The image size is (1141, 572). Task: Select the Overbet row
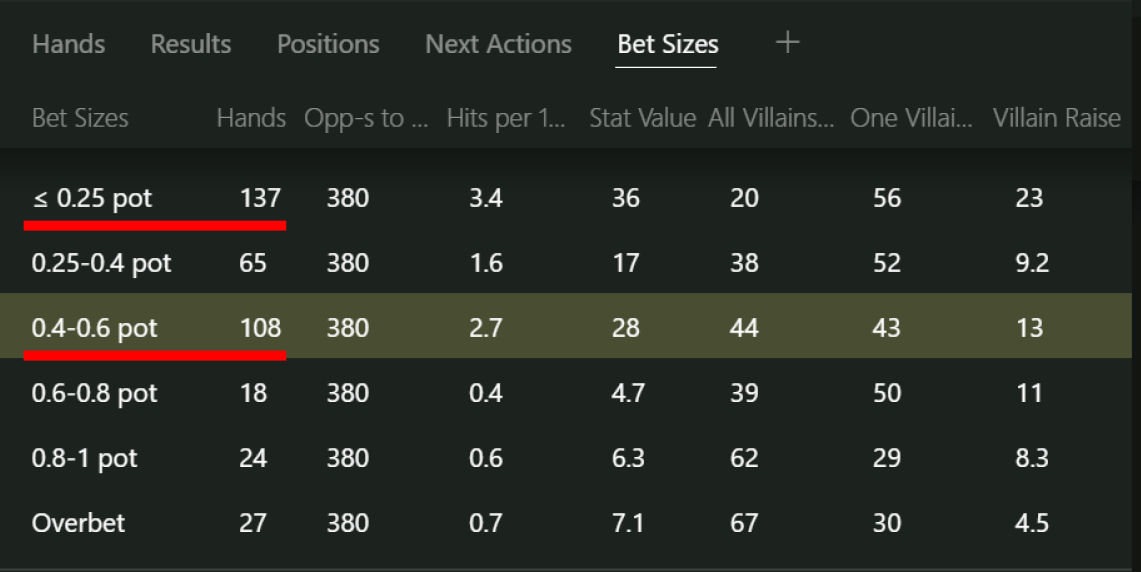coord(565,523)
